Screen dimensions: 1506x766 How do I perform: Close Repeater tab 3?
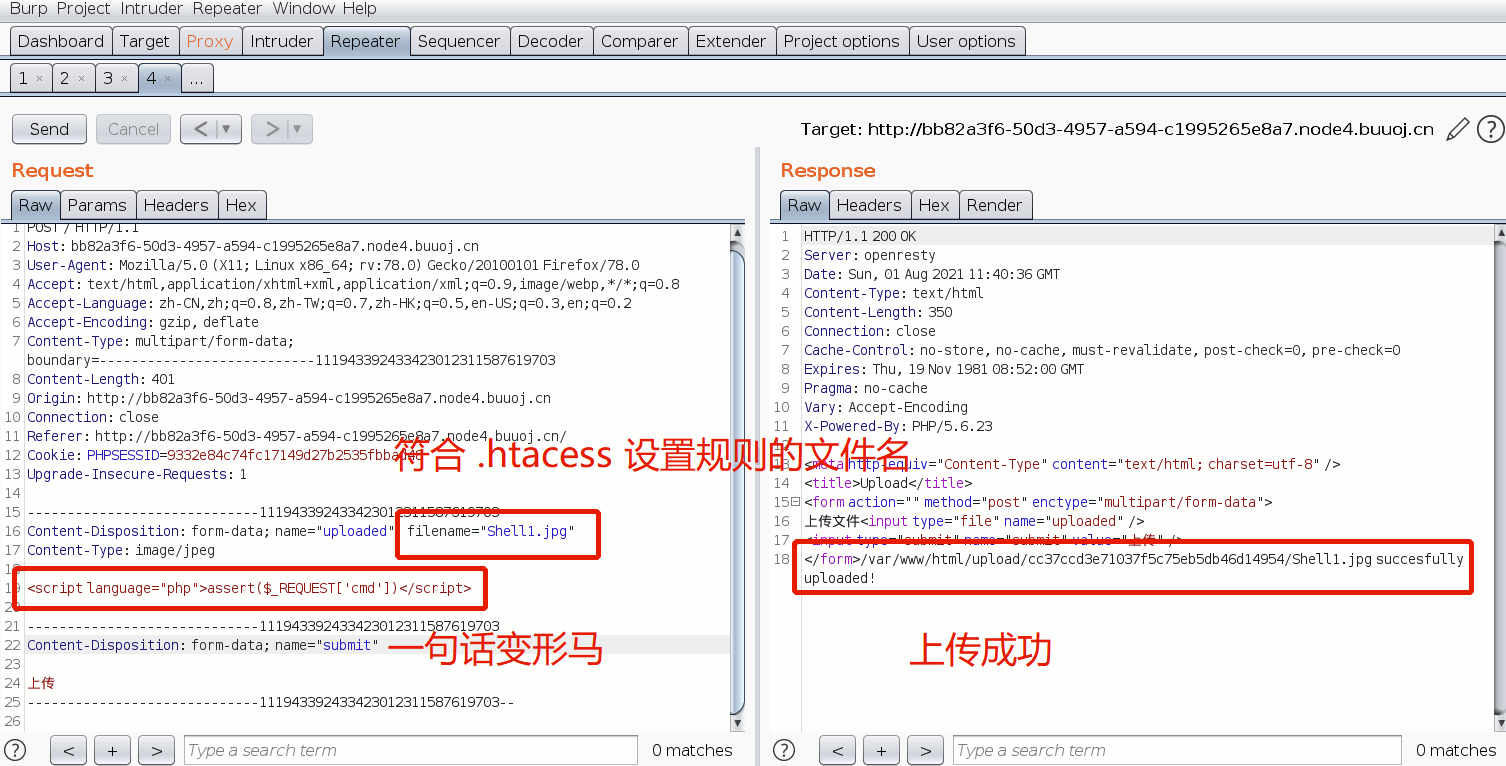124,78
